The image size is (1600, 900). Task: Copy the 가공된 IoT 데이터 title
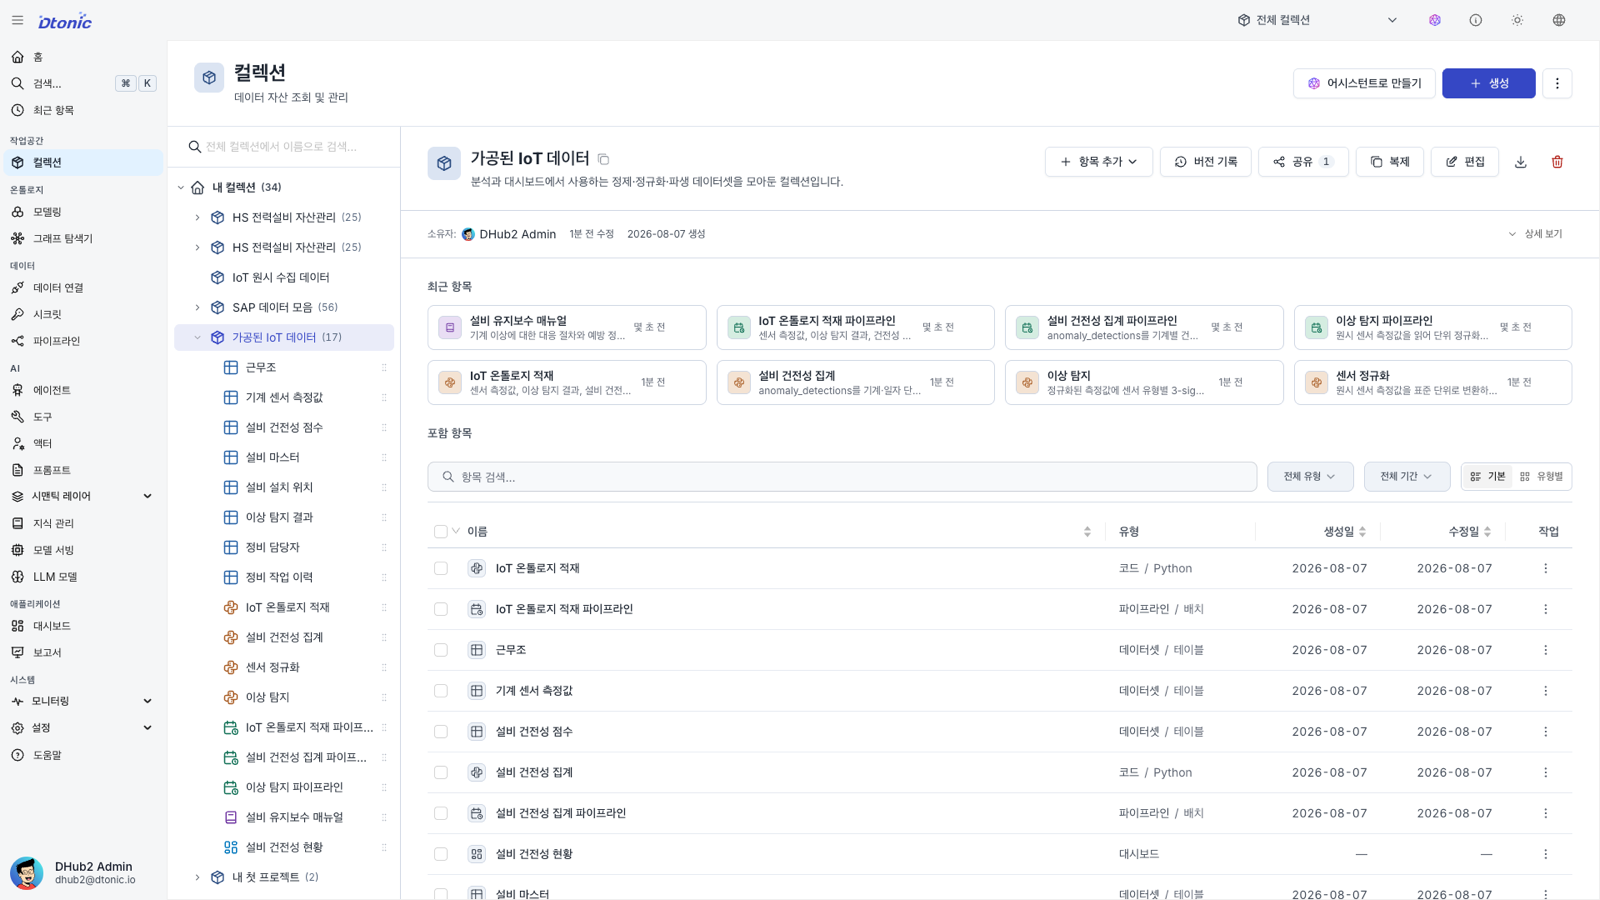[604, 159]
